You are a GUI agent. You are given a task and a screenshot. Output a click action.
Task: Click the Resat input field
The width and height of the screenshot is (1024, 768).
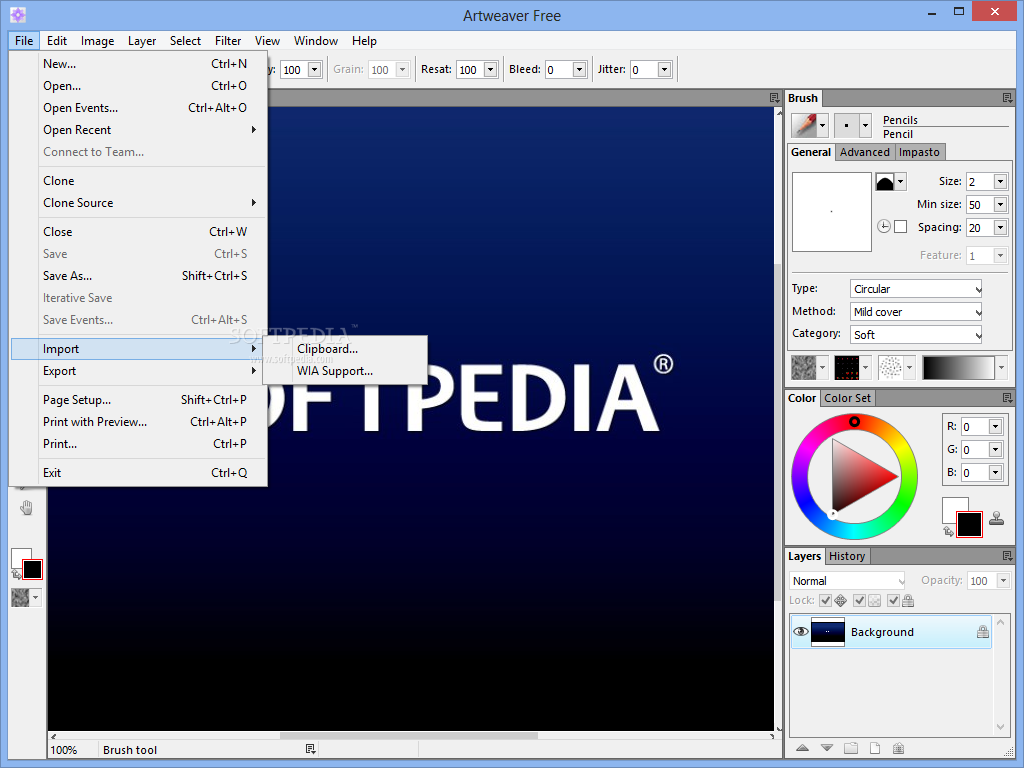point(470,69)
